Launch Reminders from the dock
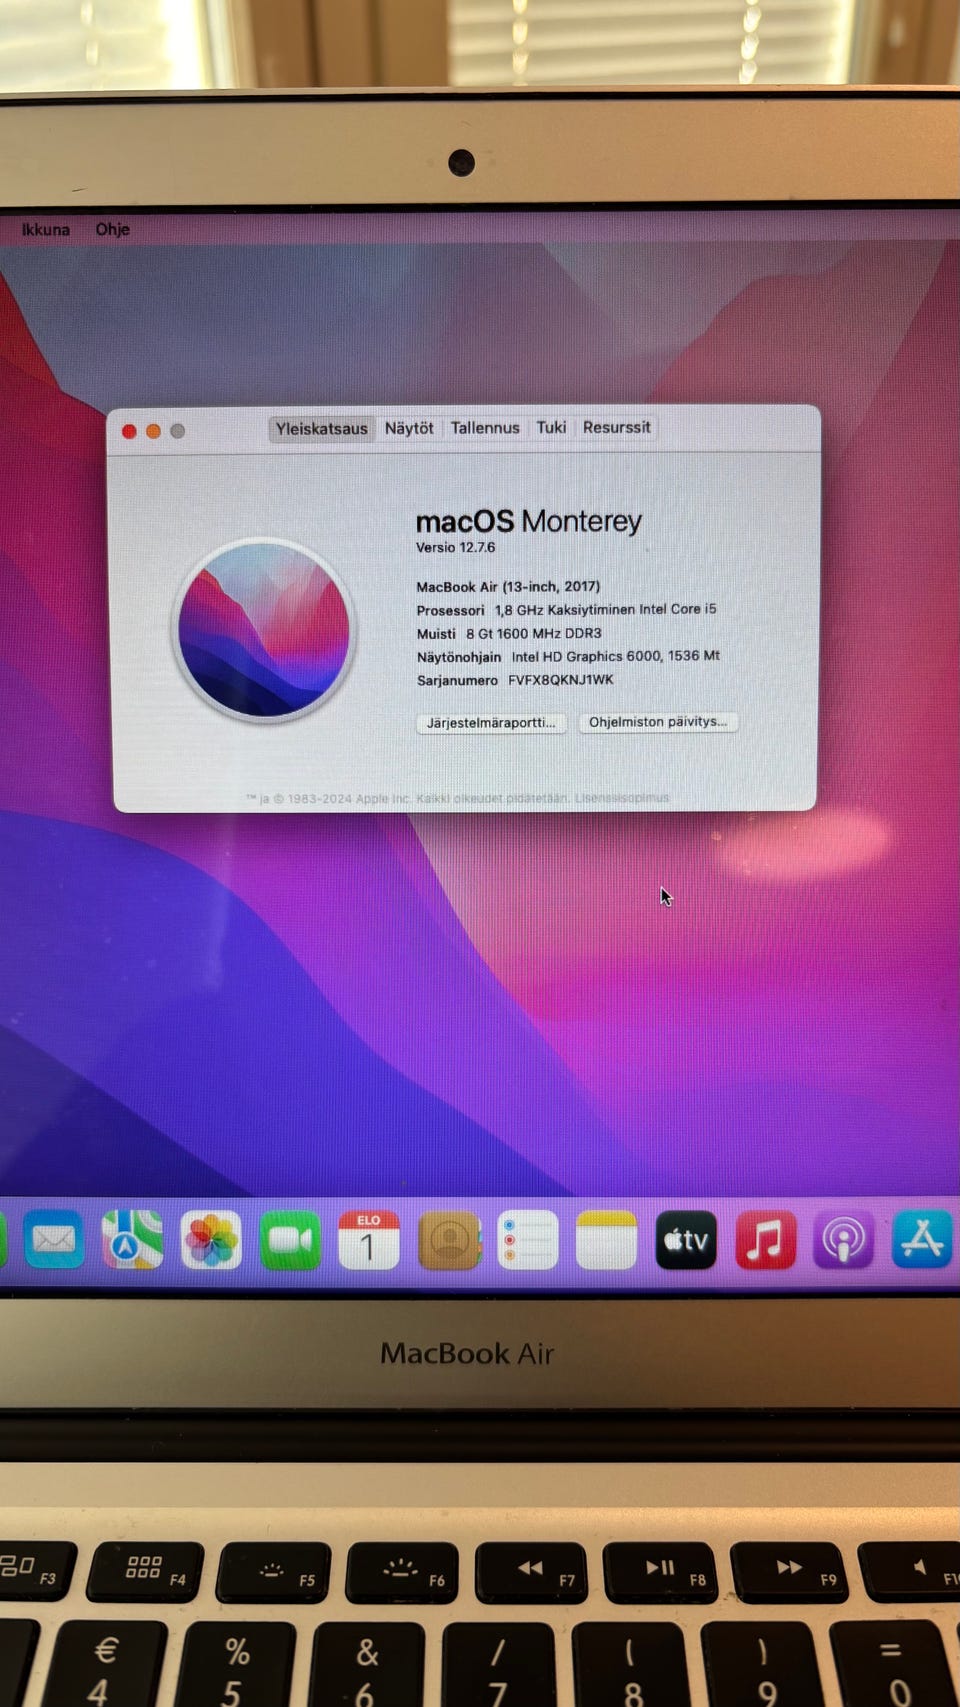 [527, 1240]
